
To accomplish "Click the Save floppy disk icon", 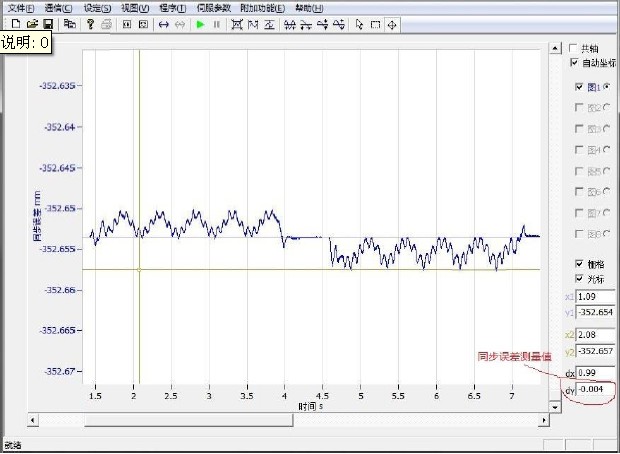I will [46, 23].
